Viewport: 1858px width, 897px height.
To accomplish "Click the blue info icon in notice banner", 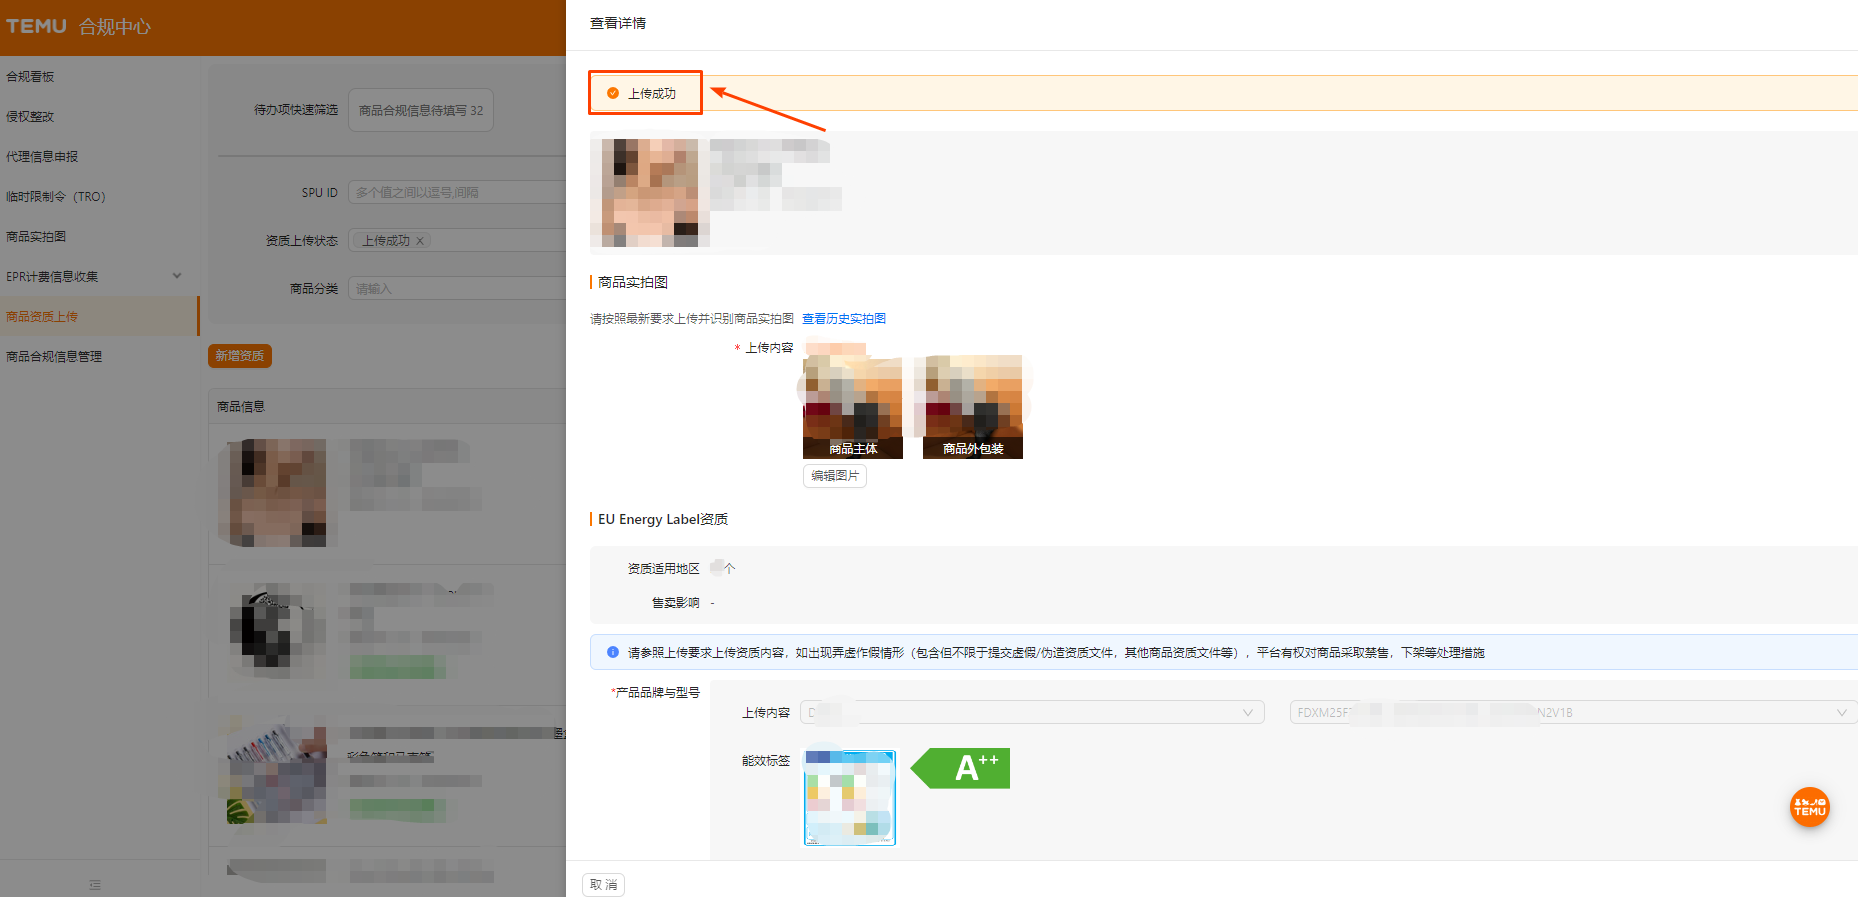I will tap(613, 652).
